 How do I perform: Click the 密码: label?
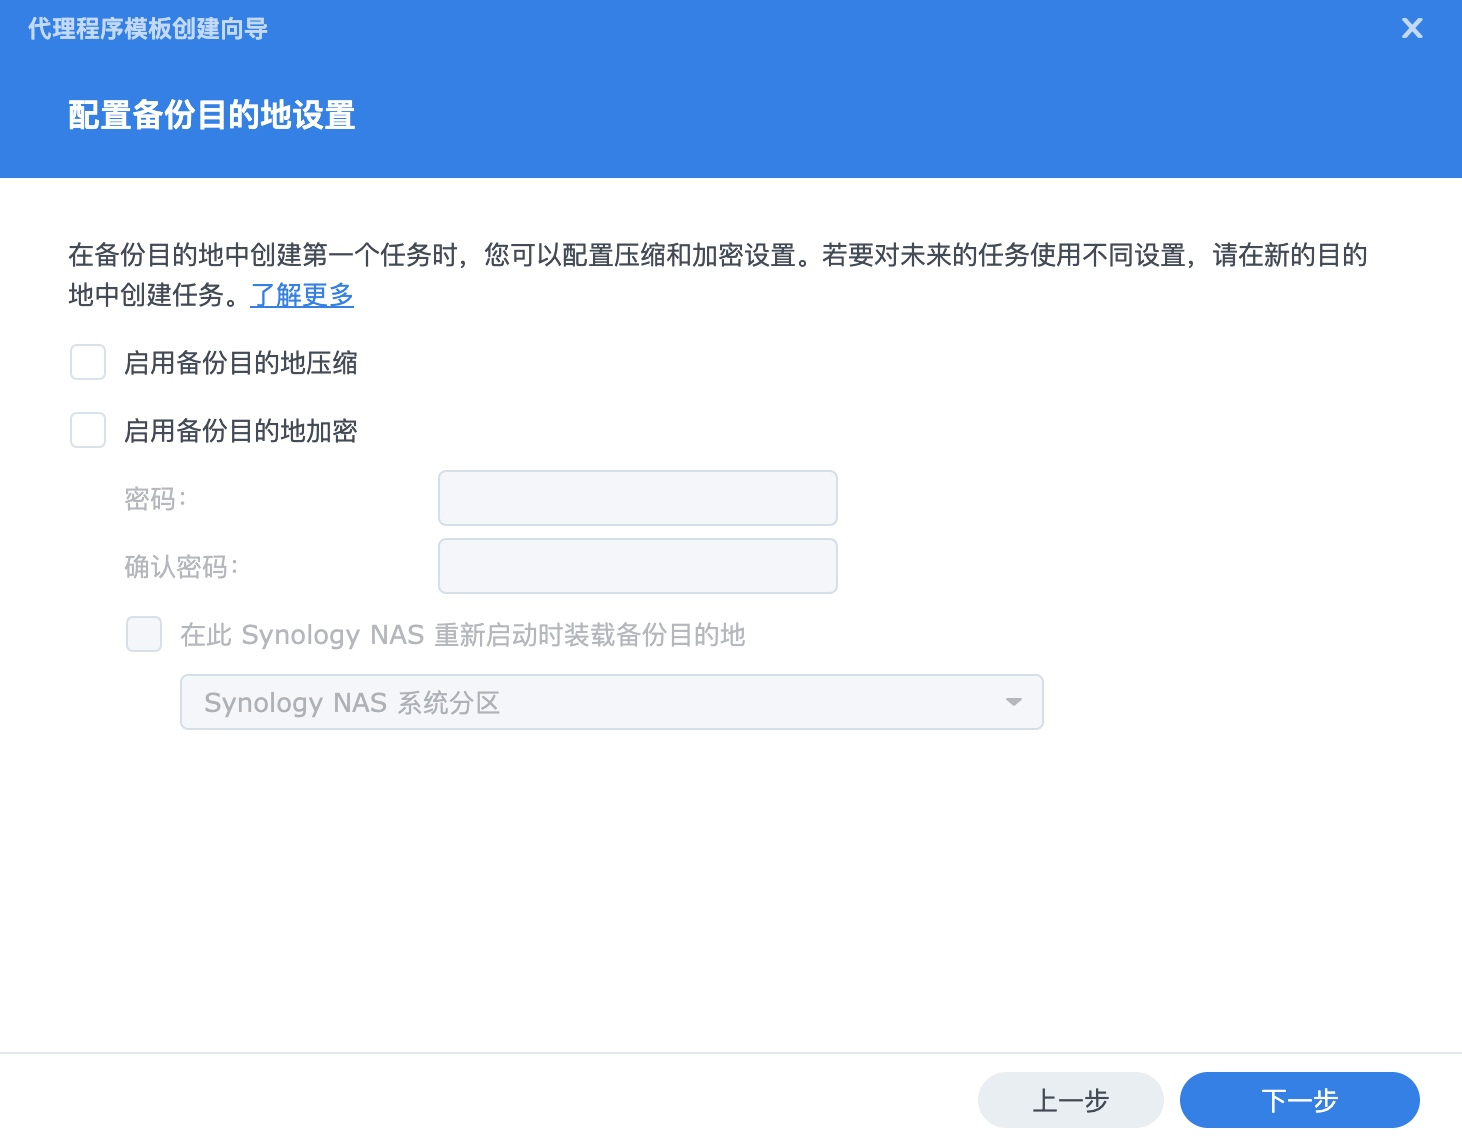(x=155, y=498)
